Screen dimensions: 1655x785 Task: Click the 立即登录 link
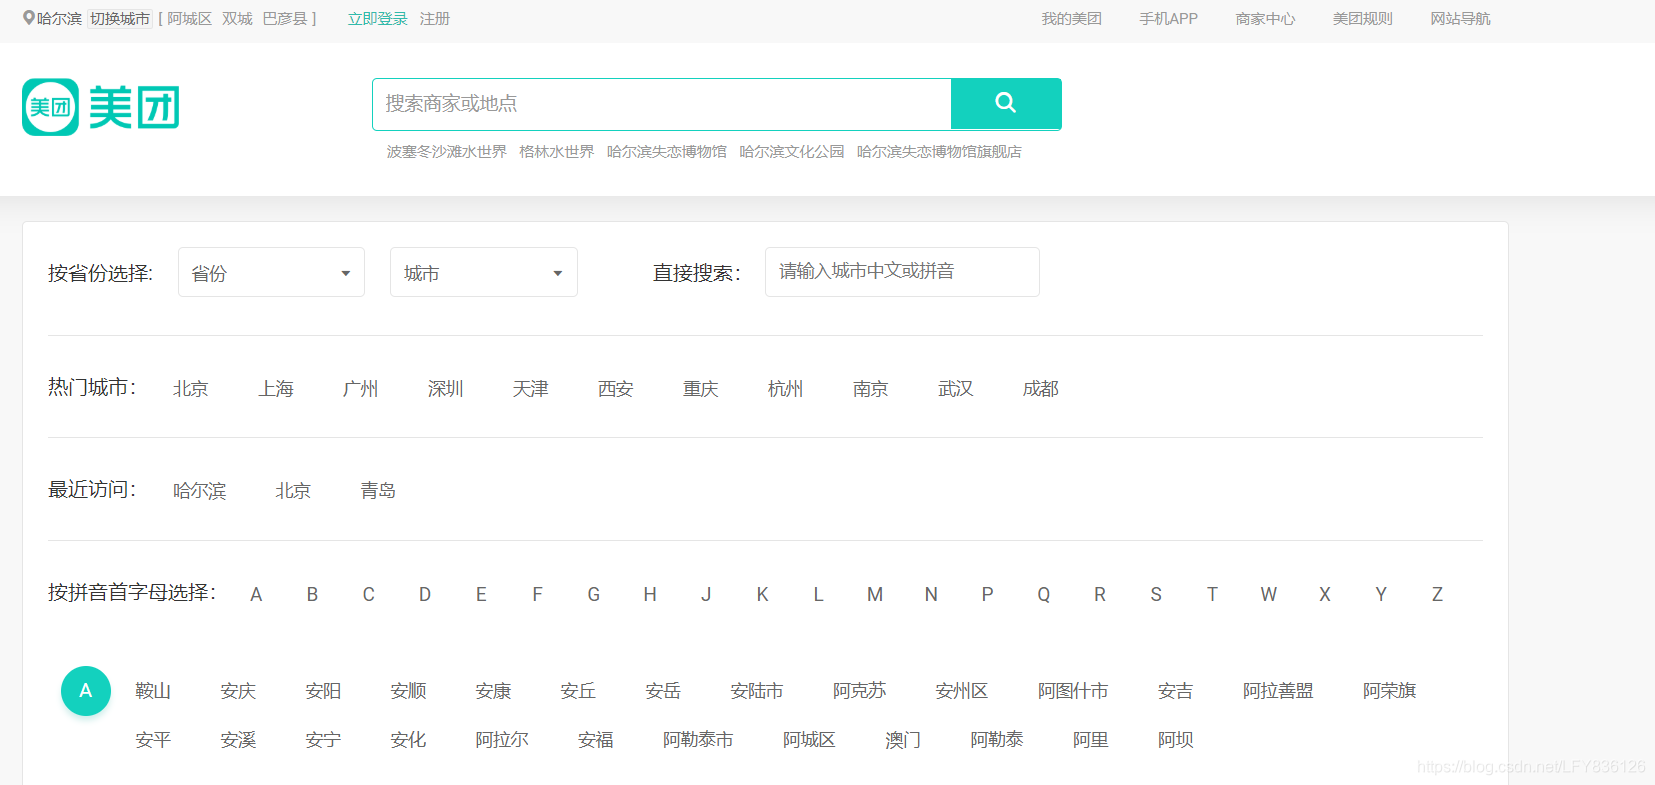pos(378,18)
